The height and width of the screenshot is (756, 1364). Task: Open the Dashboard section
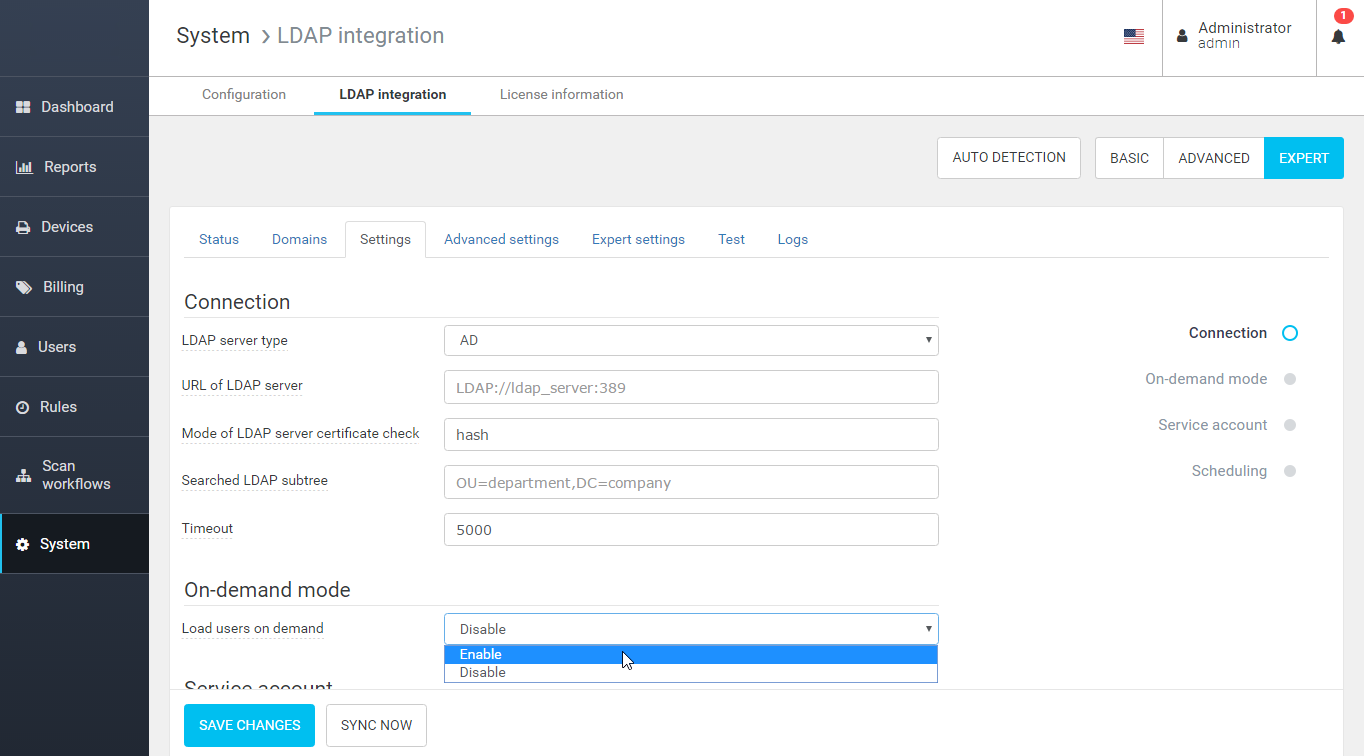pos(75,107)
